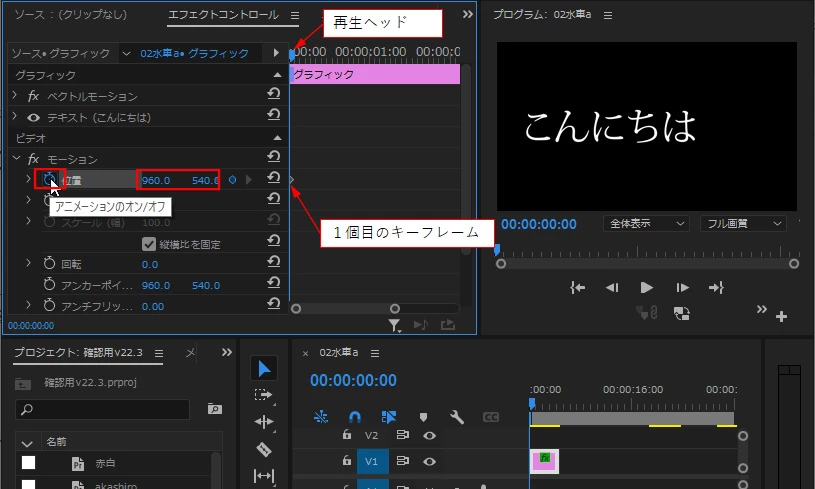Reset モーション effect
The height and width of the screenshot is (489, 815).
click(274, 156)
